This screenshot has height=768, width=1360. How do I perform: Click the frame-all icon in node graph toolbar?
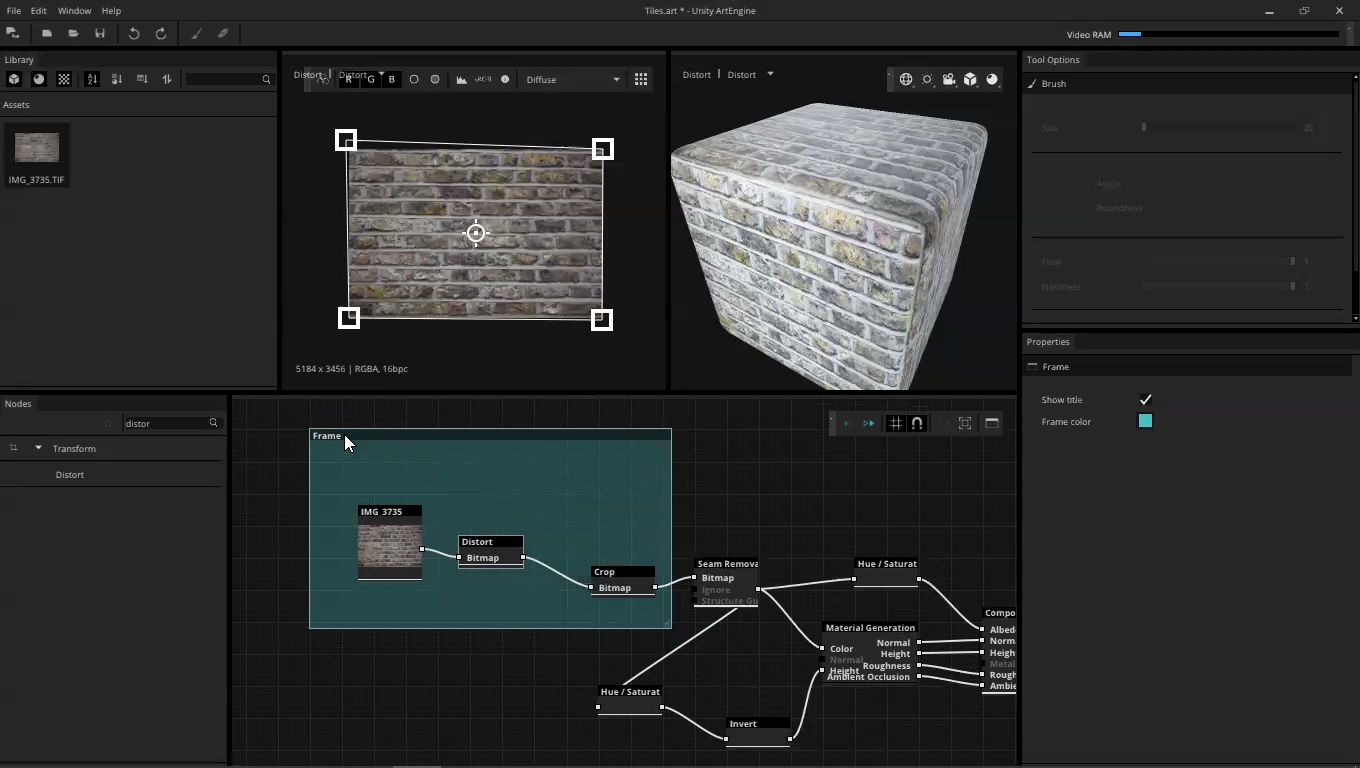965,423
